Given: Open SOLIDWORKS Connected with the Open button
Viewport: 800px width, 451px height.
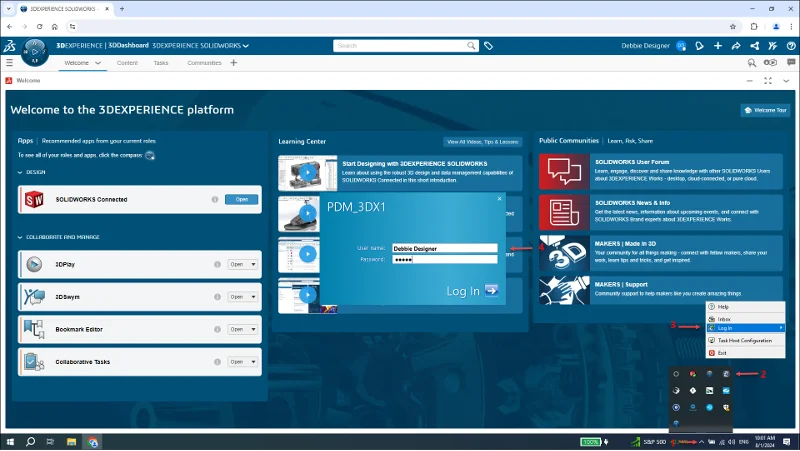Looking at the screenshot, I should click(241, 199).
